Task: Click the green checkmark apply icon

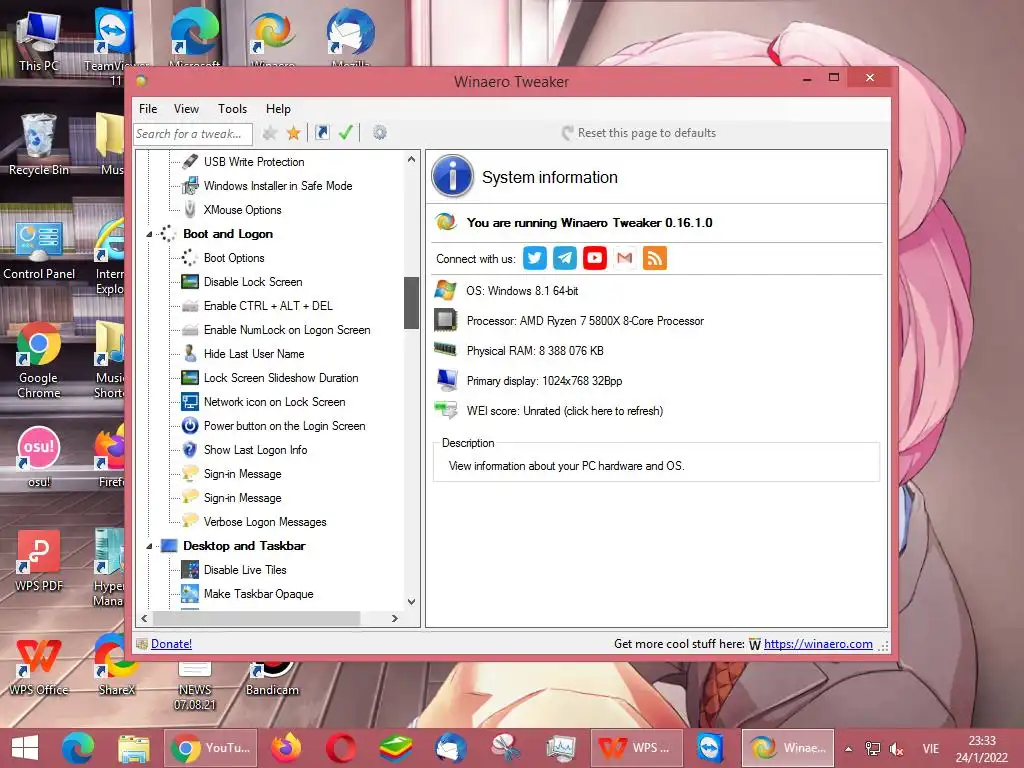Action: coord(346,133)
